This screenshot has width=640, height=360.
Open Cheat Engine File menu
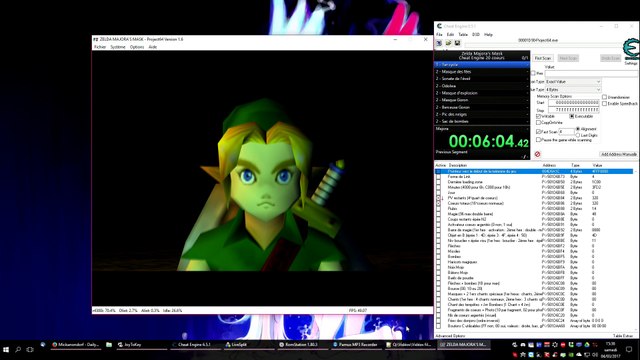(x=439, y=35)
